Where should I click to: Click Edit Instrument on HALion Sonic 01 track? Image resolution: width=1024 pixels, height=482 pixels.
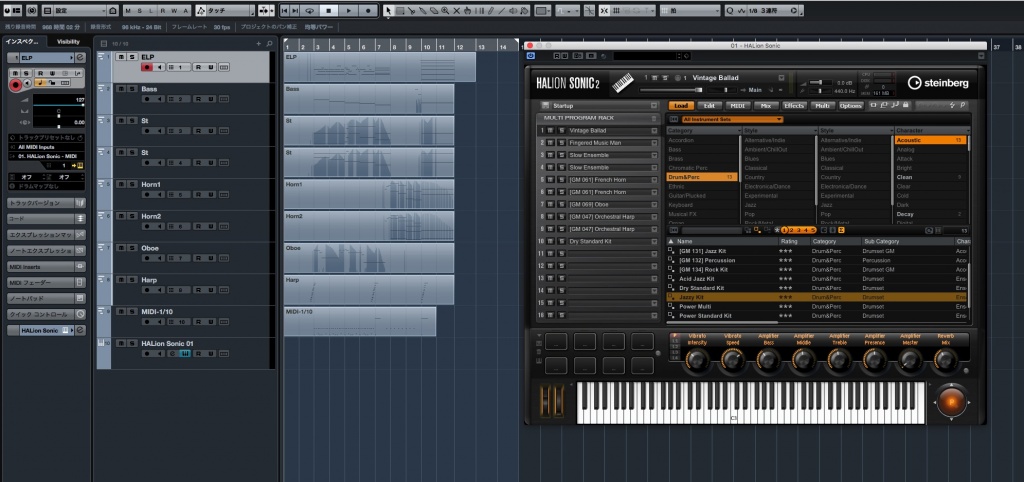[x=185, y=353]
